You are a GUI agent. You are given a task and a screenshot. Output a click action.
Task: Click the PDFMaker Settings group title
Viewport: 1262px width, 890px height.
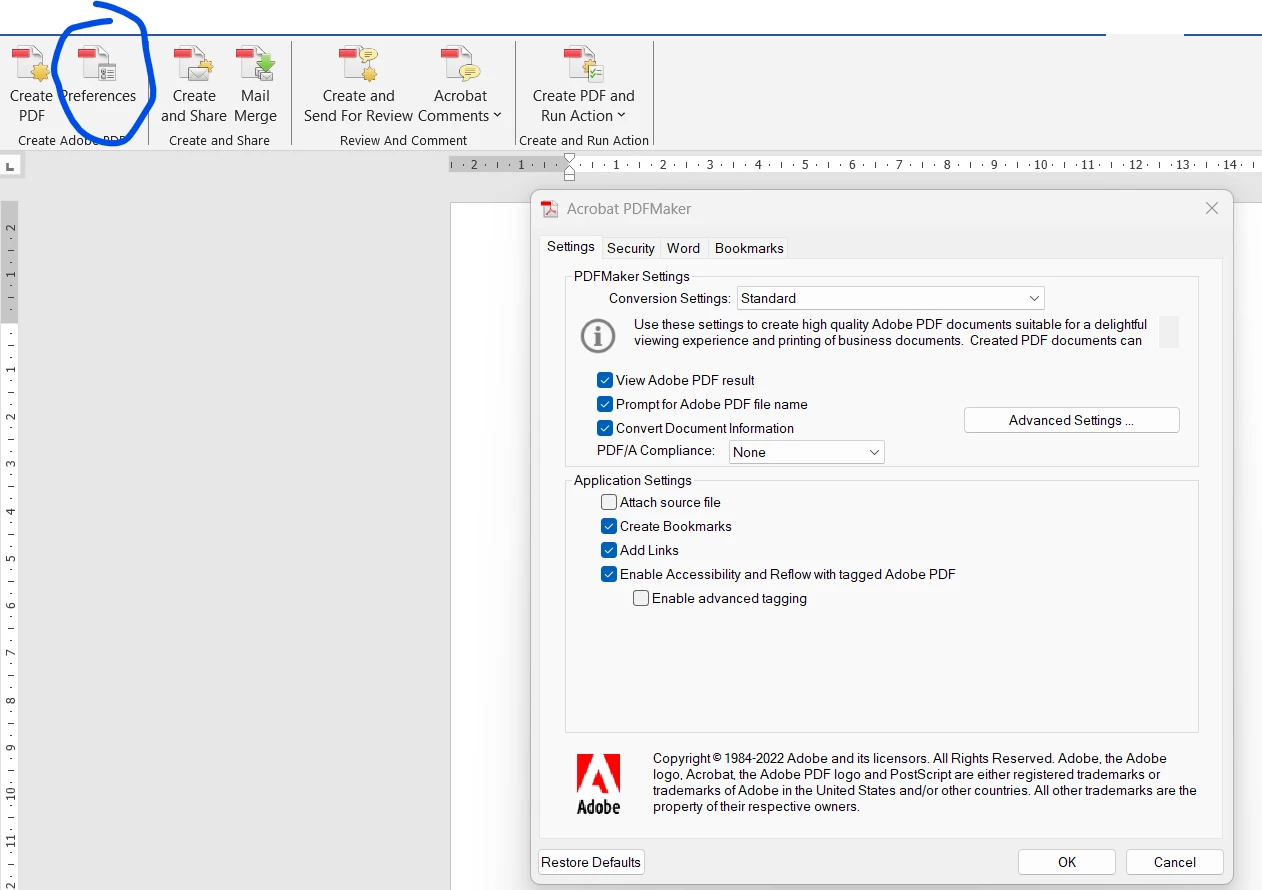click(x=632, y=276)
